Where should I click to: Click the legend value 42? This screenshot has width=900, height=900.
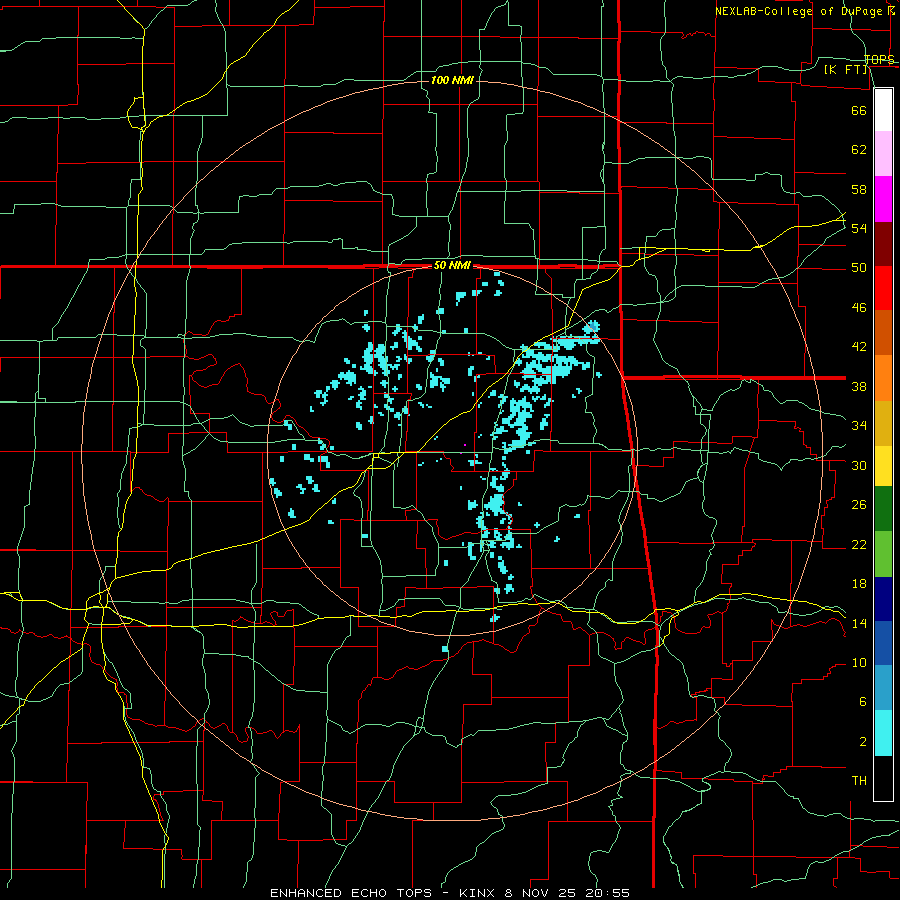859,347
